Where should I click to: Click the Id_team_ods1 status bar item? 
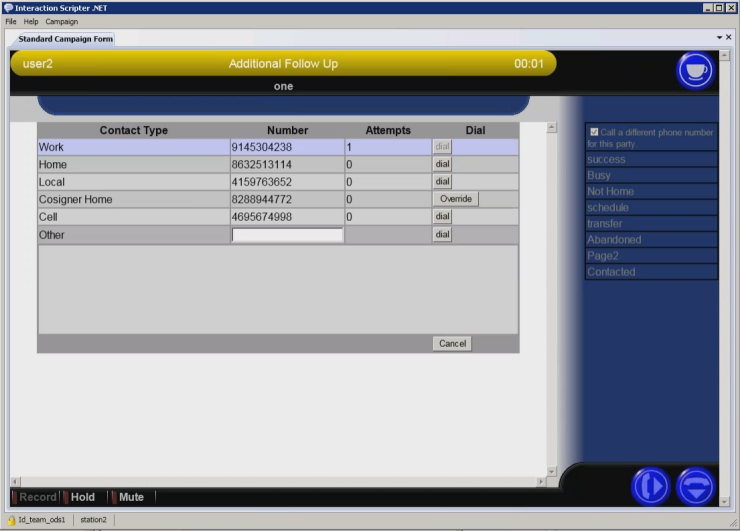pos(40,520)
